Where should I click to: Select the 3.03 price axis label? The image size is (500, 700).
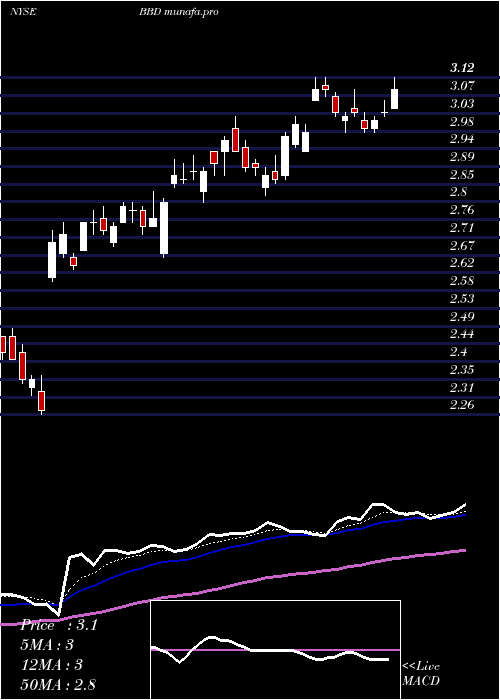pos(462,104)
